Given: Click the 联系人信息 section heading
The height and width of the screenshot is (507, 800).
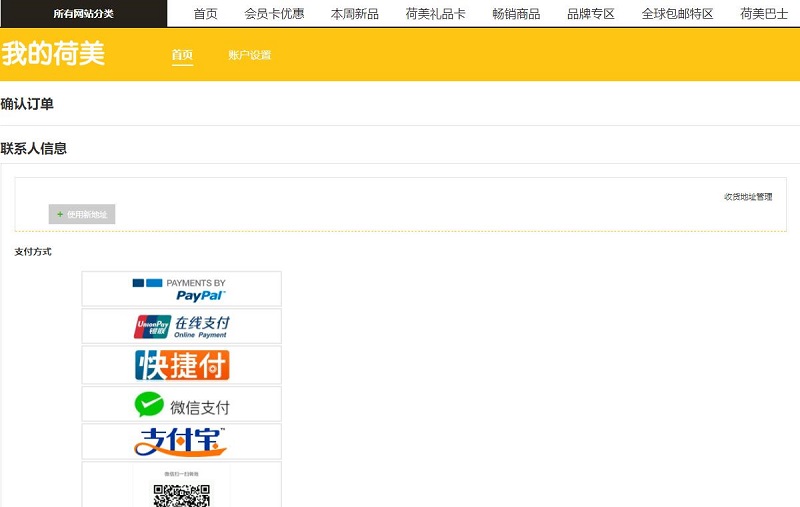Looking at the screenshot, I should 34,148.
